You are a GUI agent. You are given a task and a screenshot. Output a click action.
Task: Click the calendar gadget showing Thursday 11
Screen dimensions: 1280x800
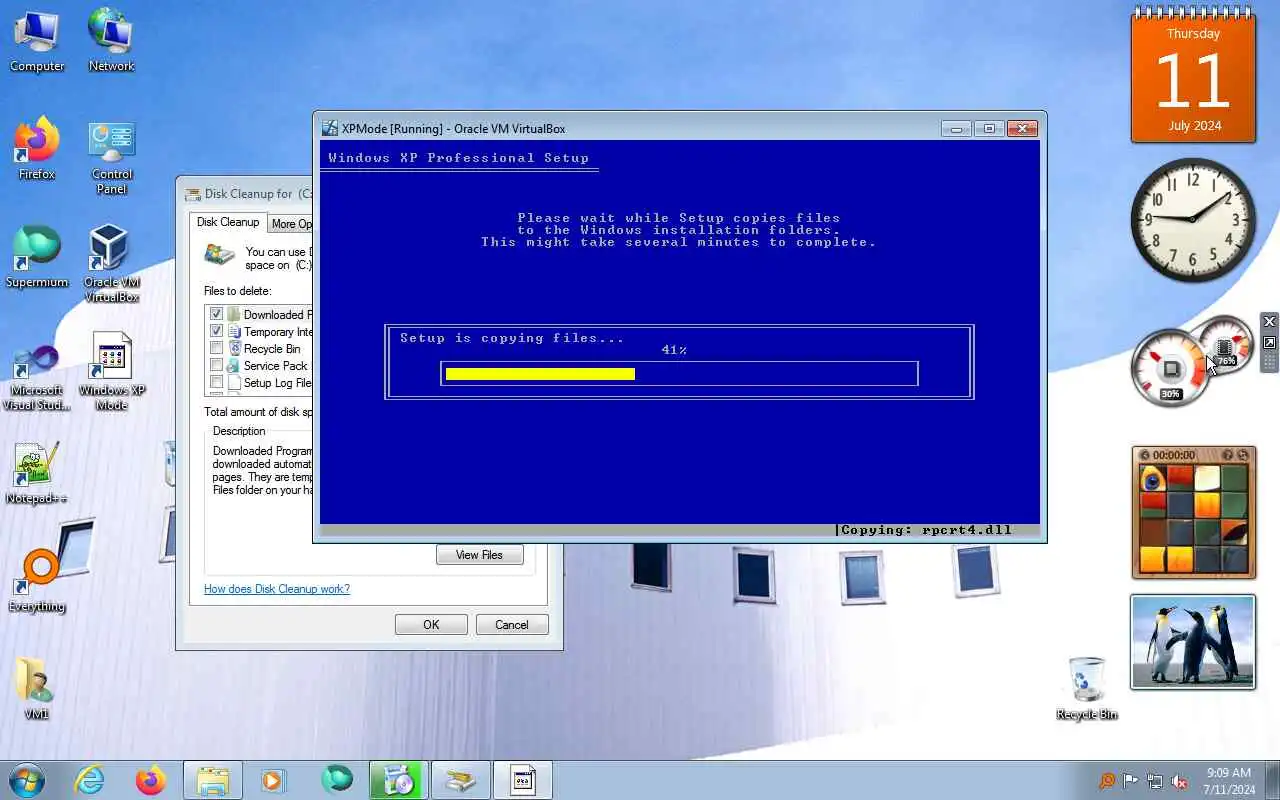pyautogui.click(x=1193, y=77)
